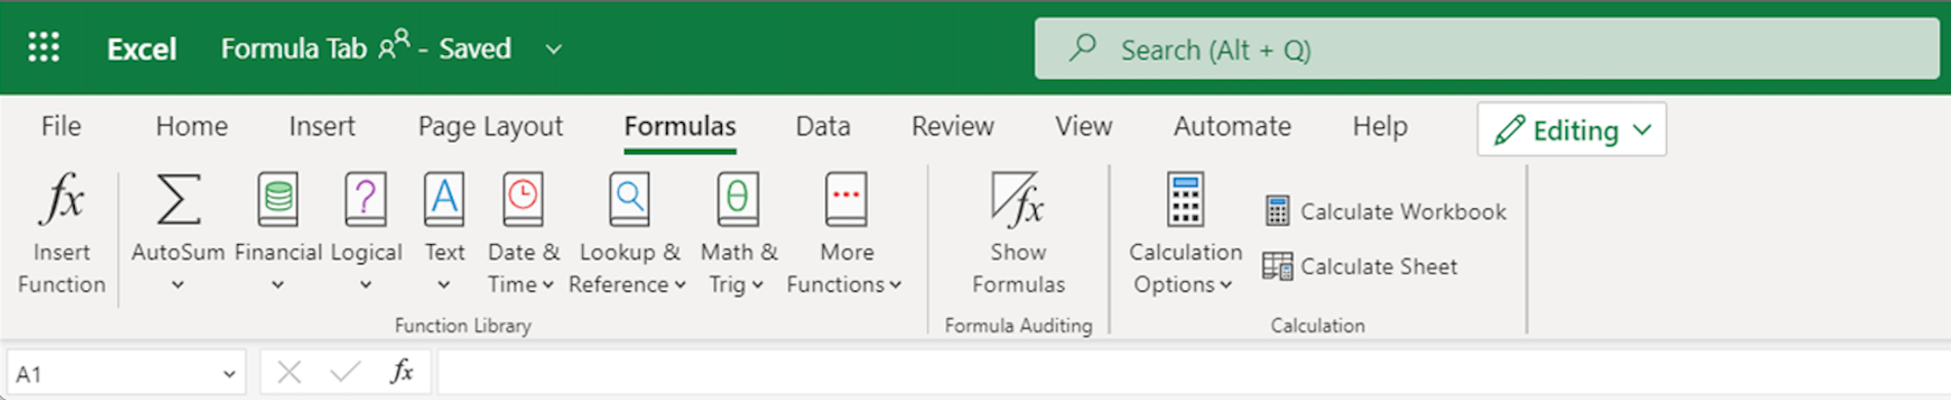
Task: Click the Search (Alt + Q) box
Action: pyautogui.click(x=1486, y=48)
